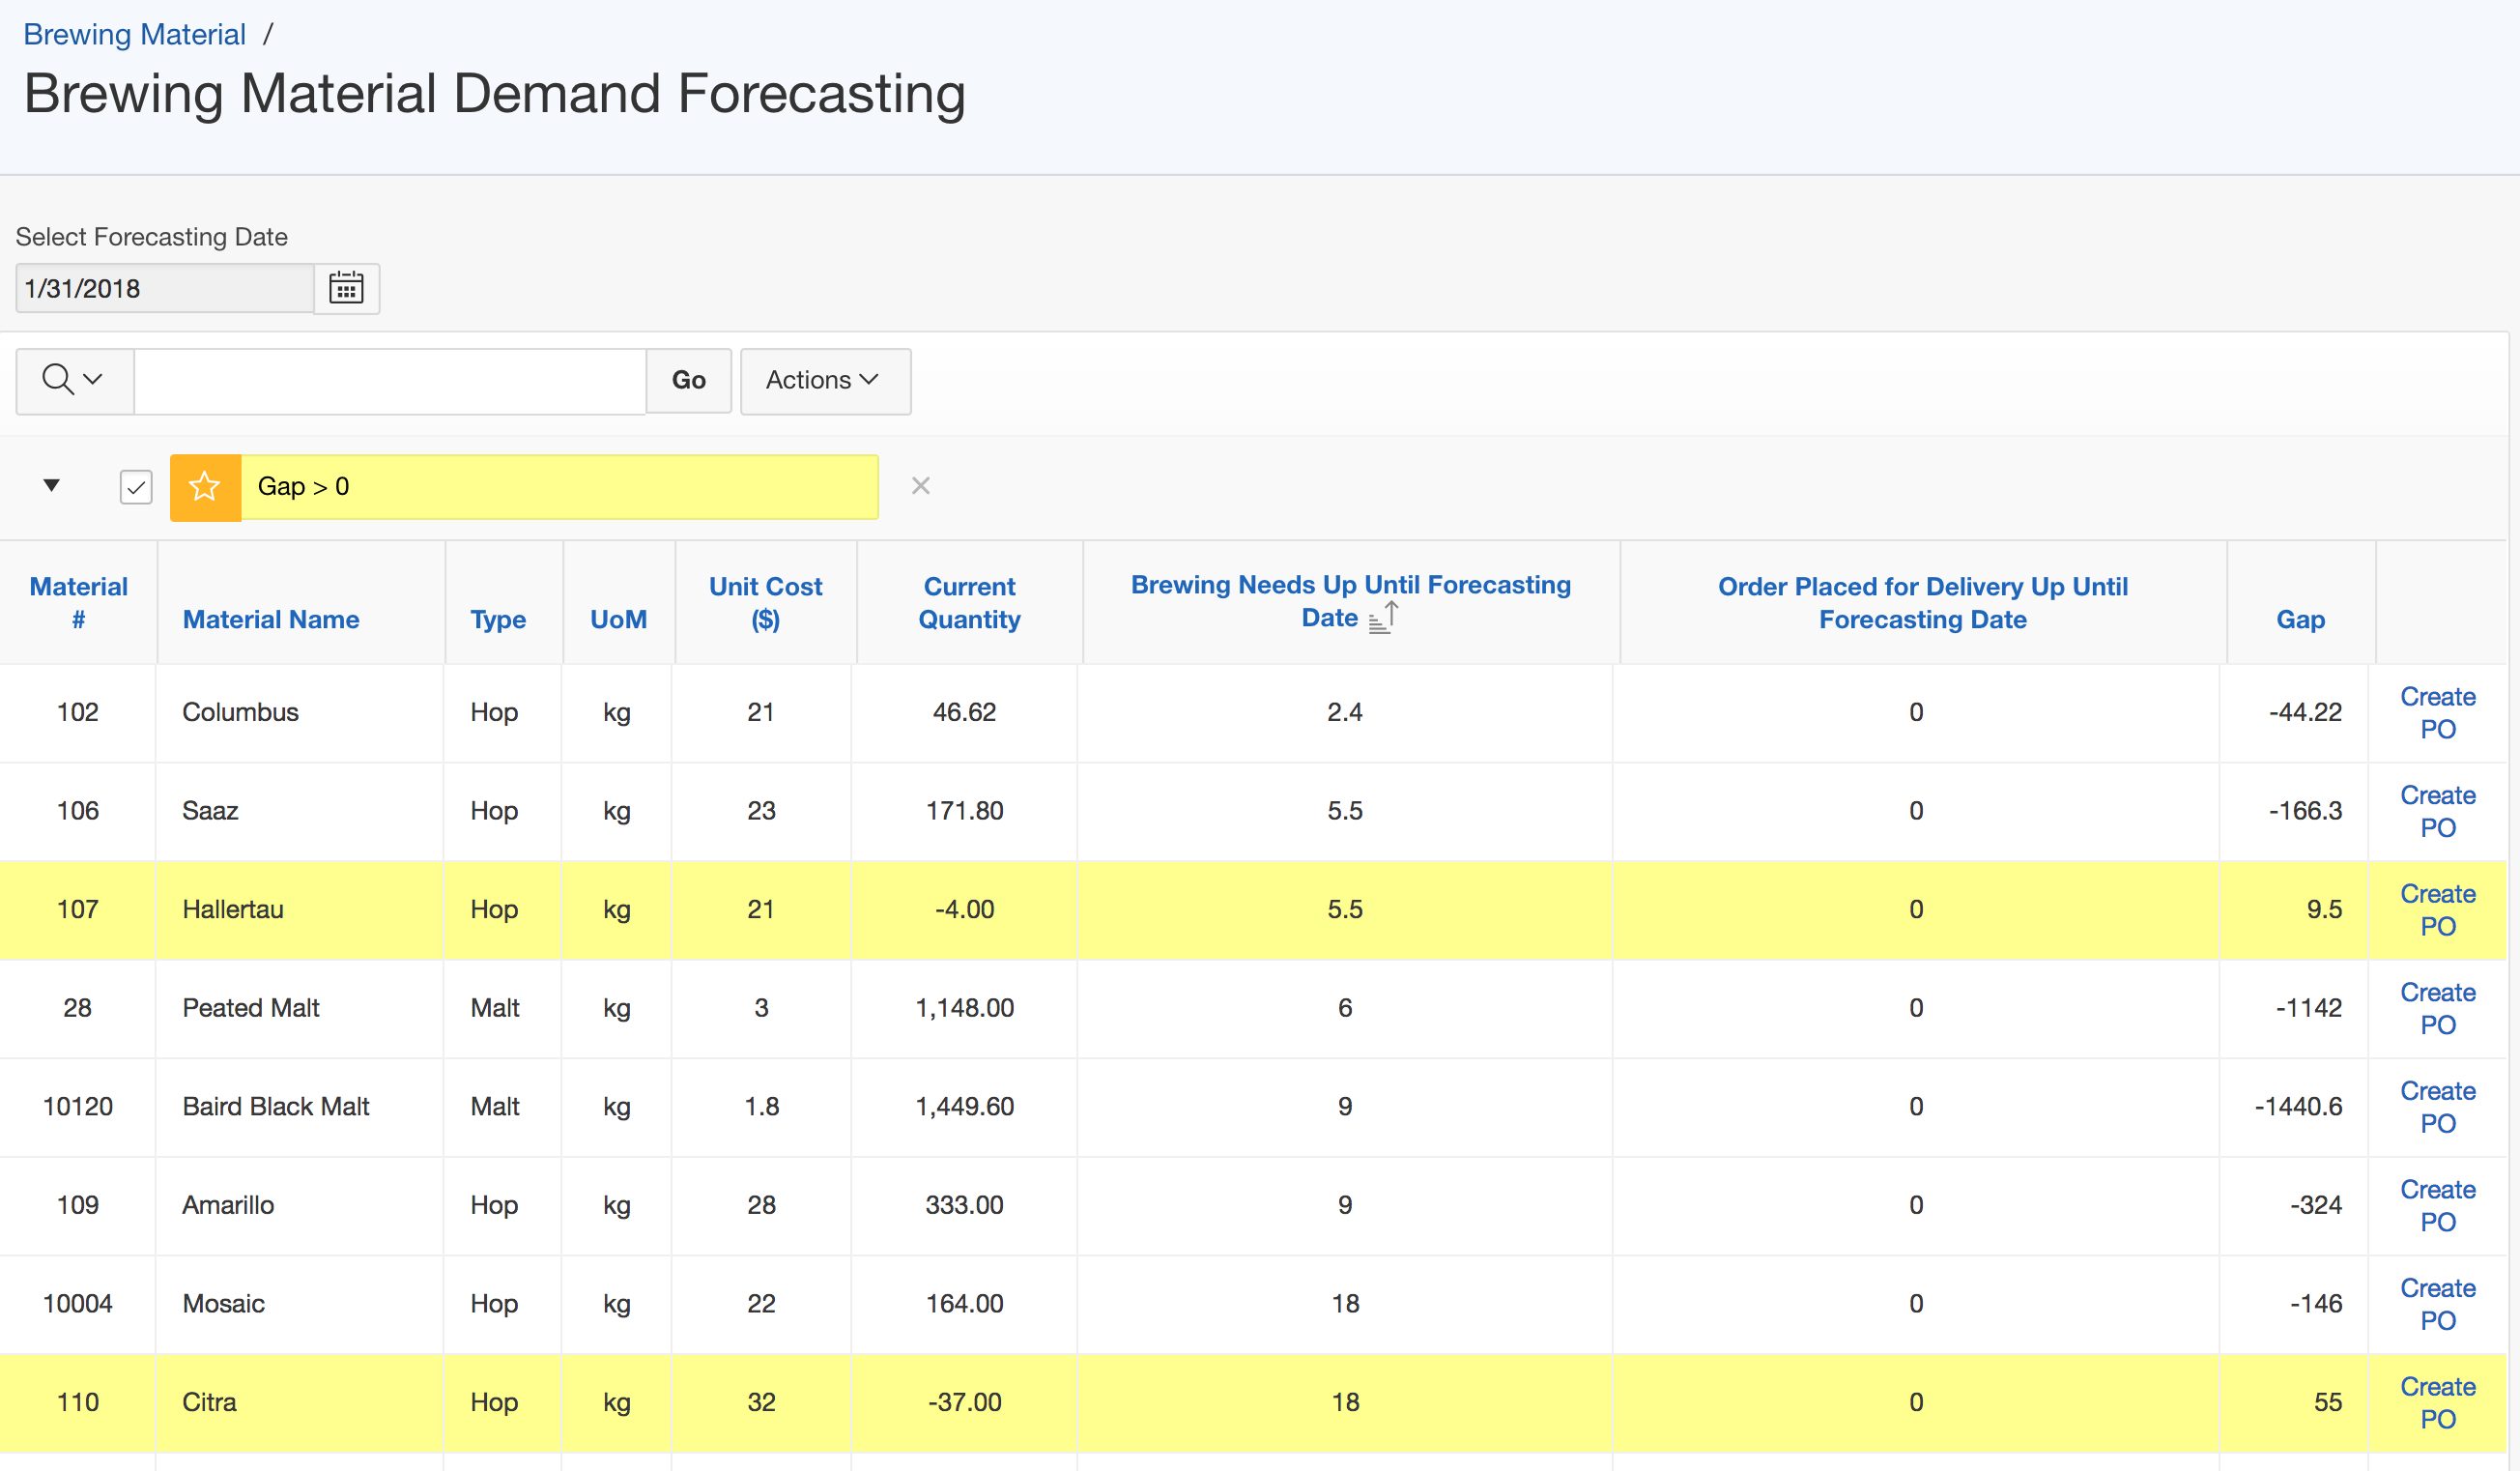
Task: Click the ascending sort icon in Brewing Needs header
Action: tap(1382, 618)
